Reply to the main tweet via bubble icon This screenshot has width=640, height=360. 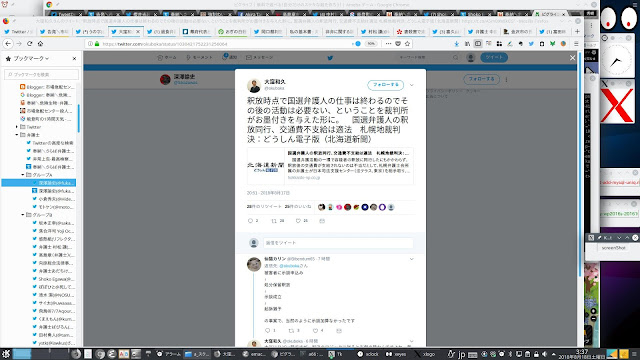tap(250, 221)
